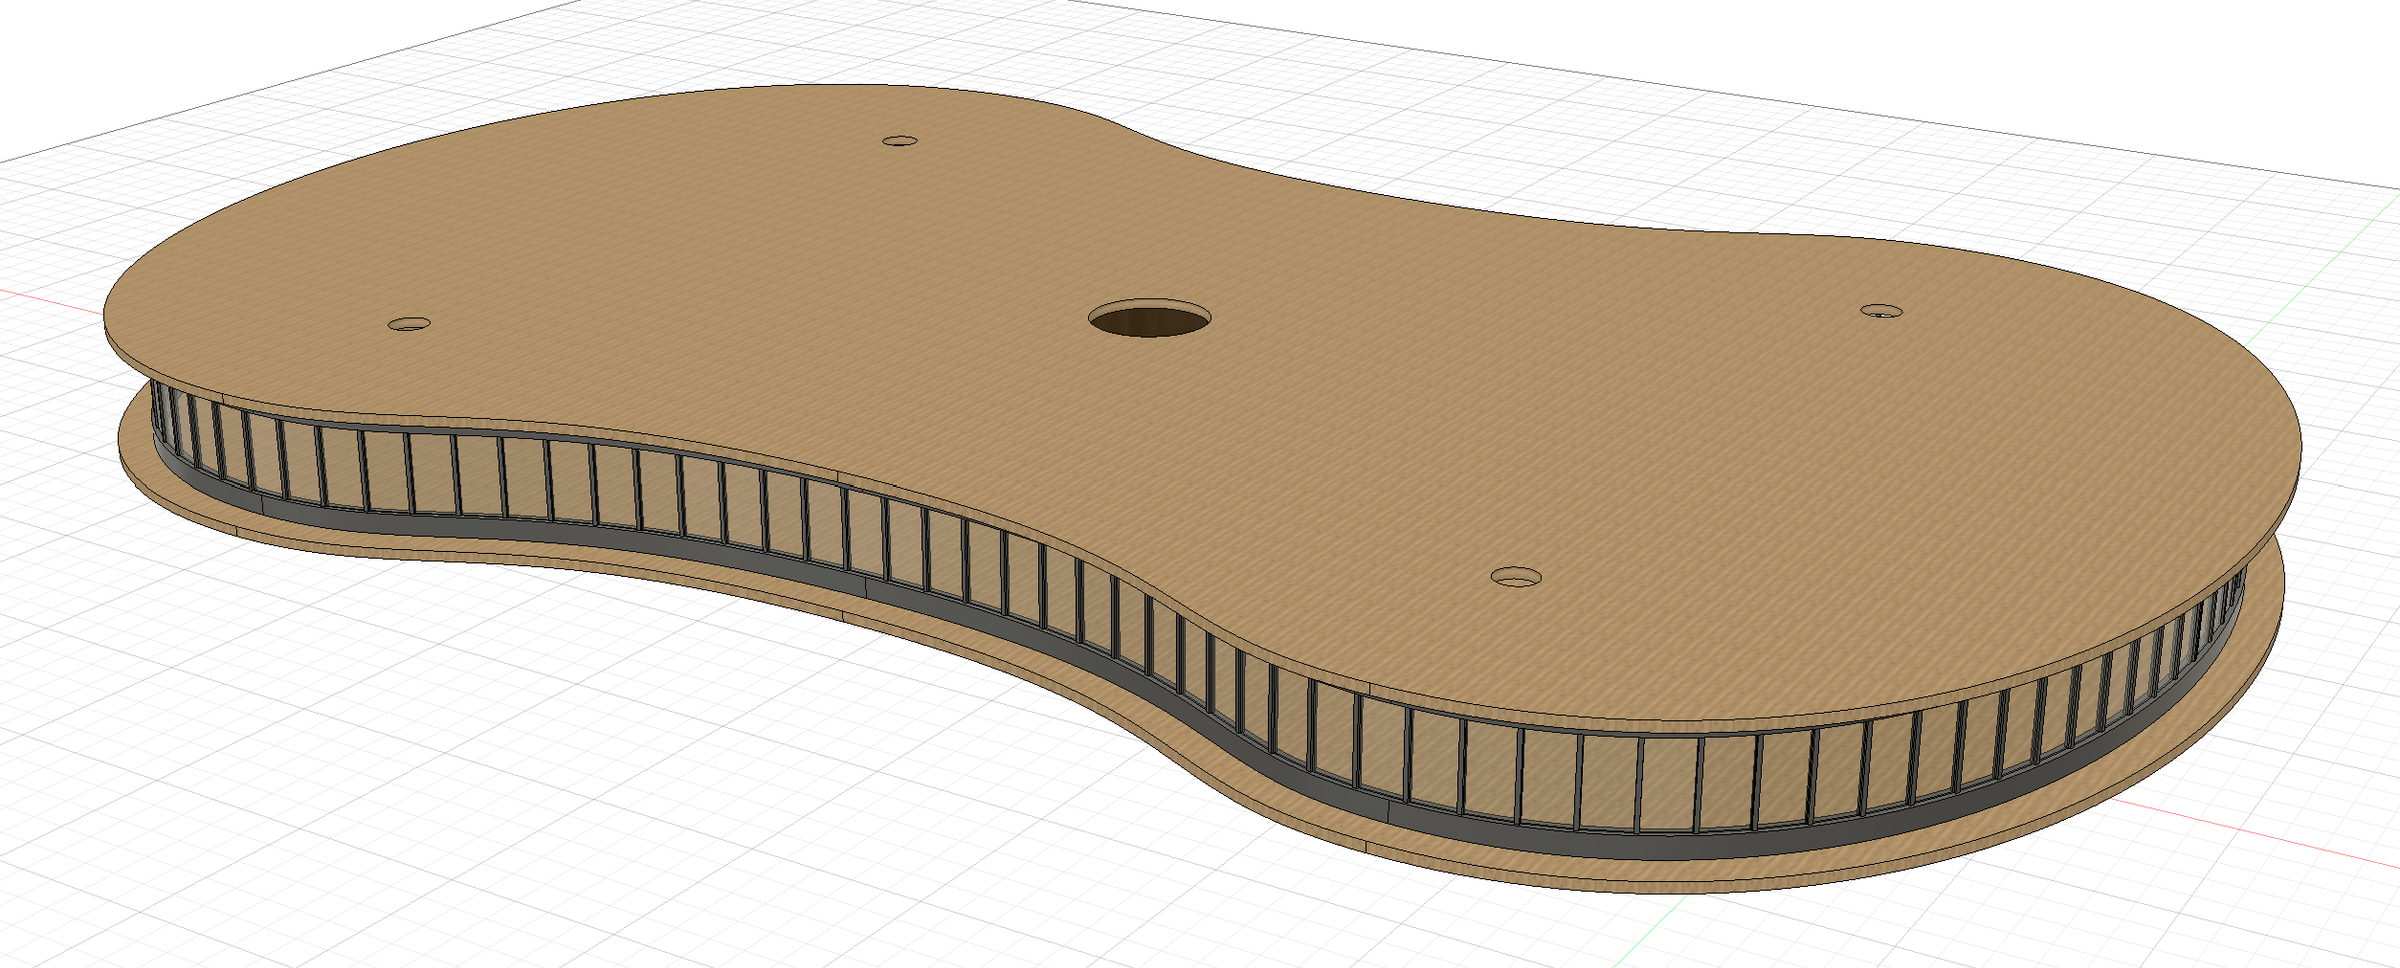Select the small mounting hole at far right lobe
2400x968 pixels.
1881,311
